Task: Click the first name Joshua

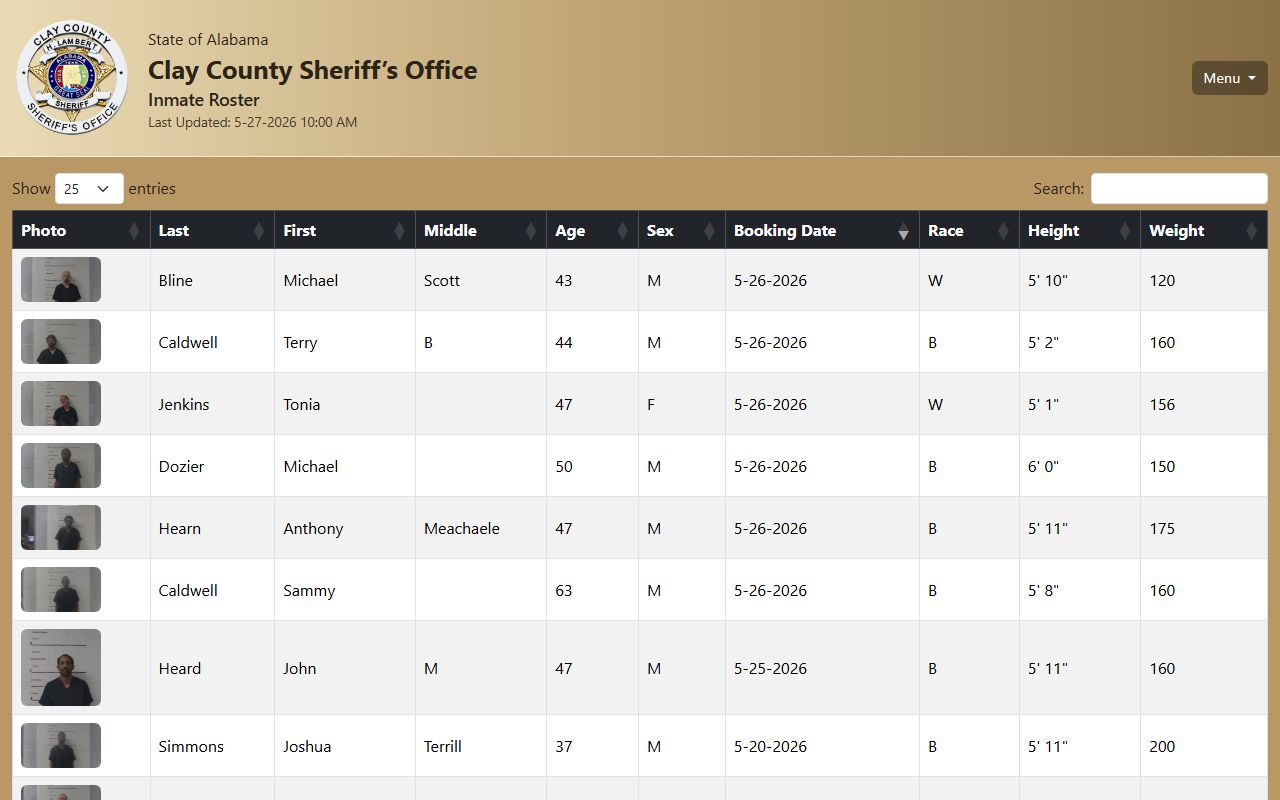Action: point(307,746)
